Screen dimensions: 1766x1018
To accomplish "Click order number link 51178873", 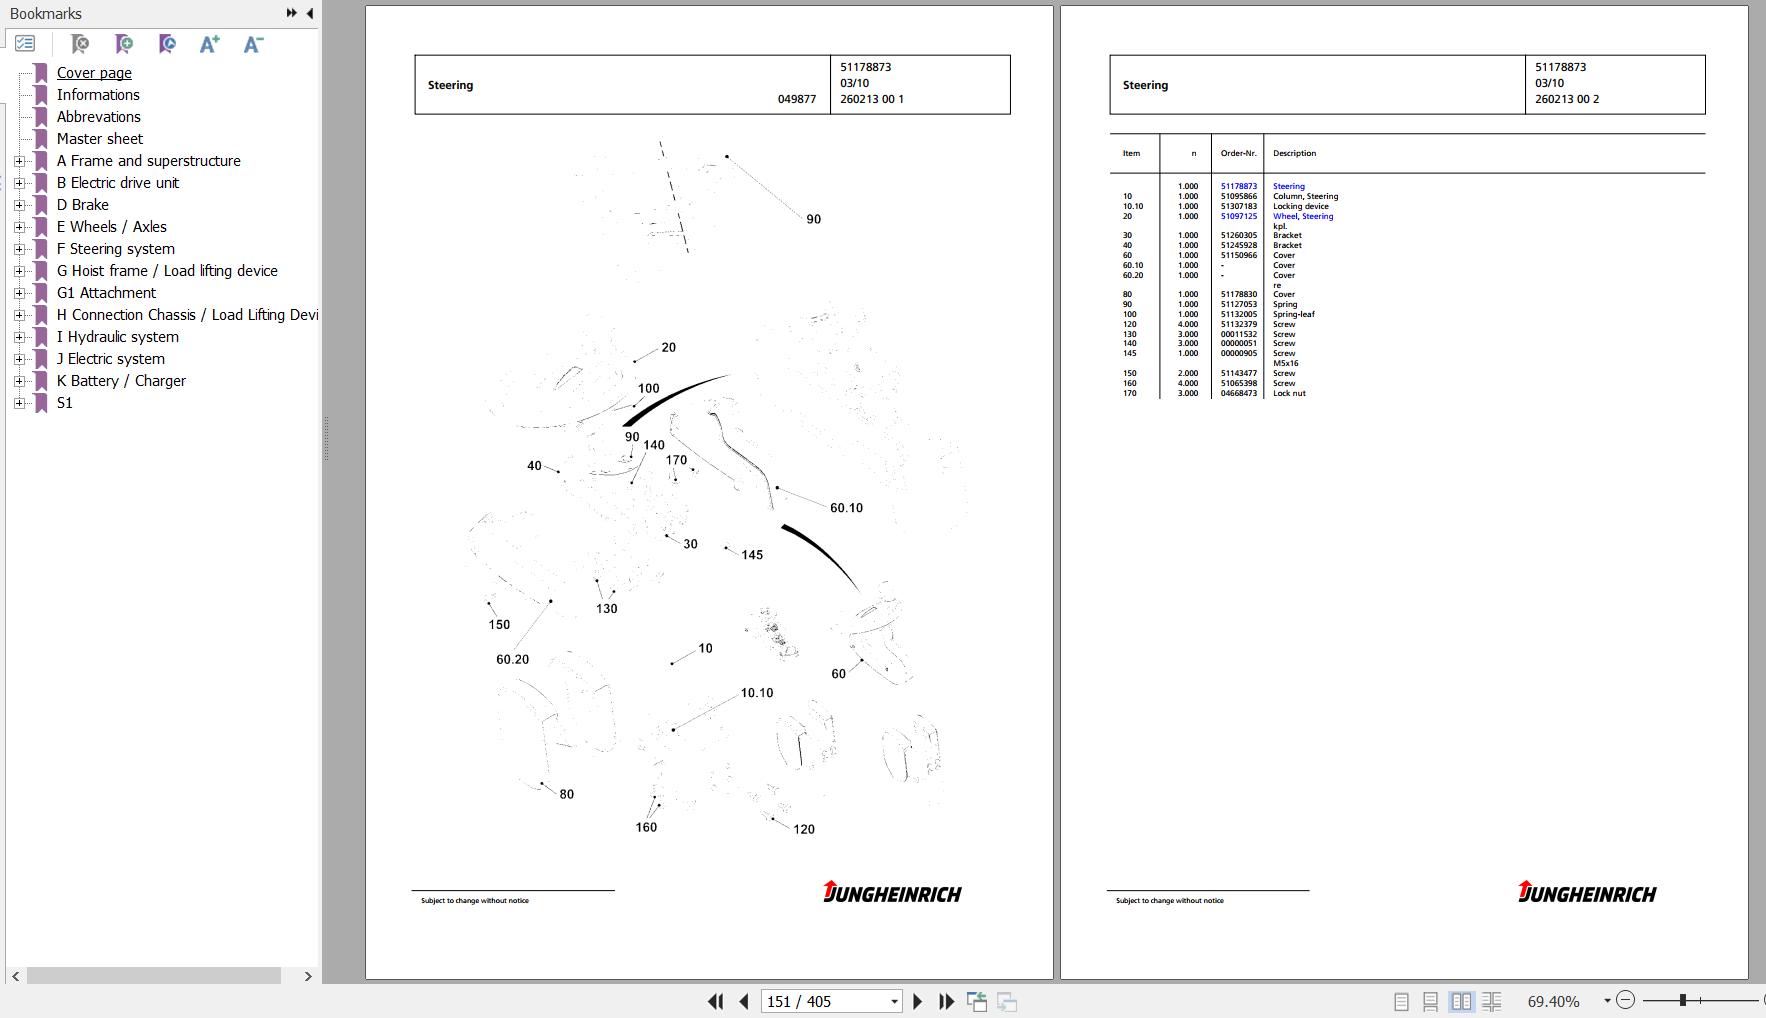I will coord(1238,186).
